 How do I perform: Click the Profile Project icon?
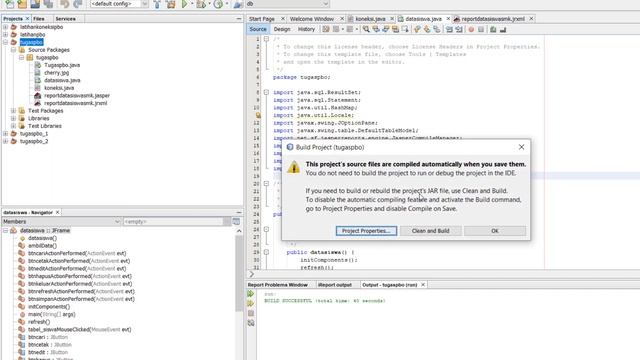pos(218,4)
